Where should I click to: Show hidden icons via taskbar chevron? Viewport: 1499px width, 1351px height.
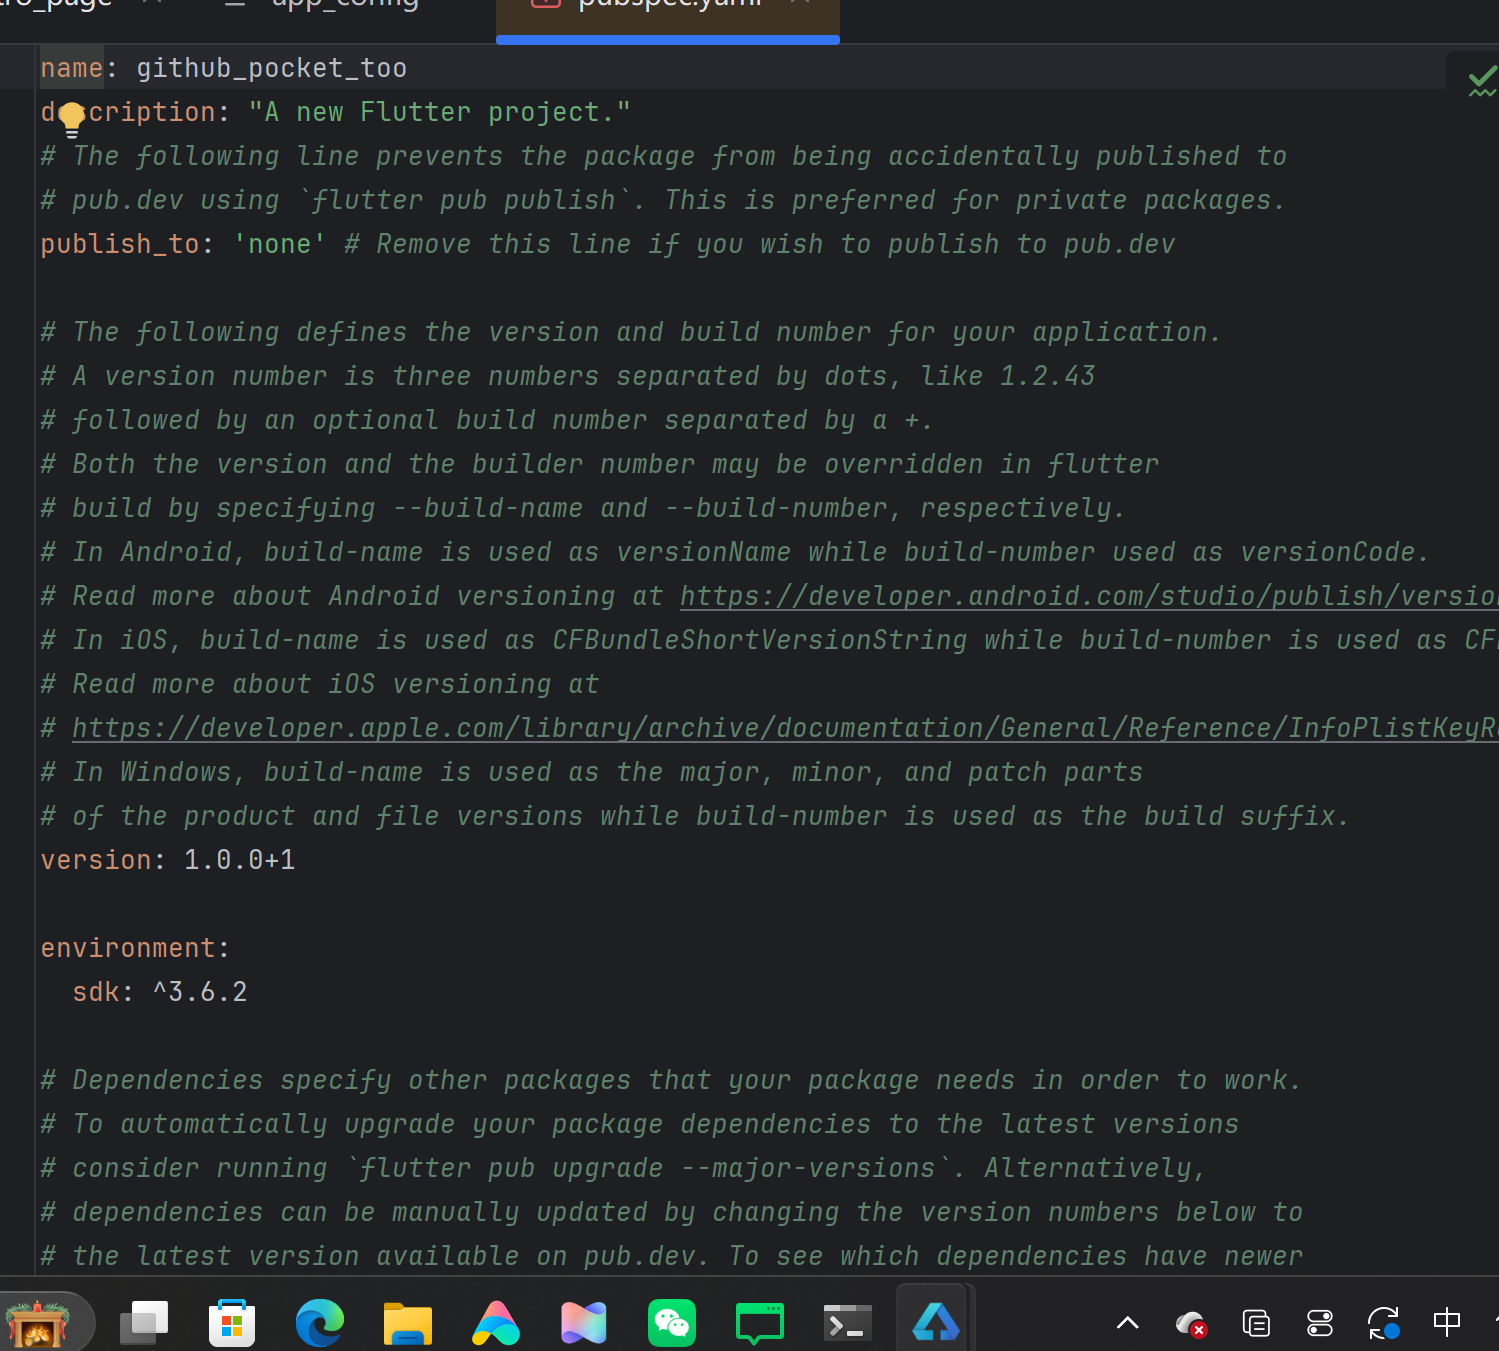click(1127, 1322)
